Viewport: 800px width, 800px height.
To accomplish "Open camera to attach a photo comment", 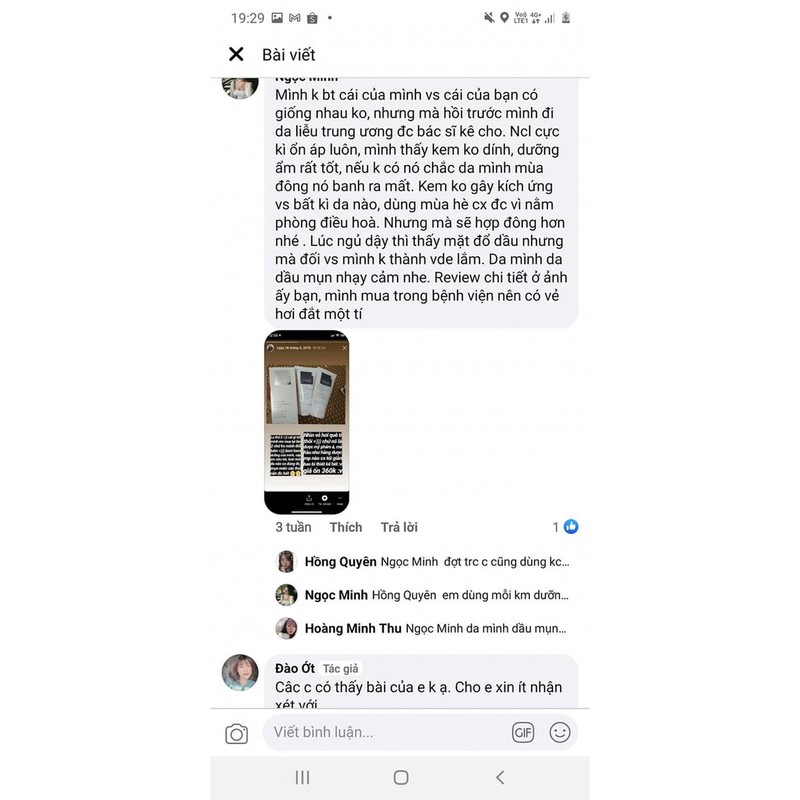I will click(237, 734).
